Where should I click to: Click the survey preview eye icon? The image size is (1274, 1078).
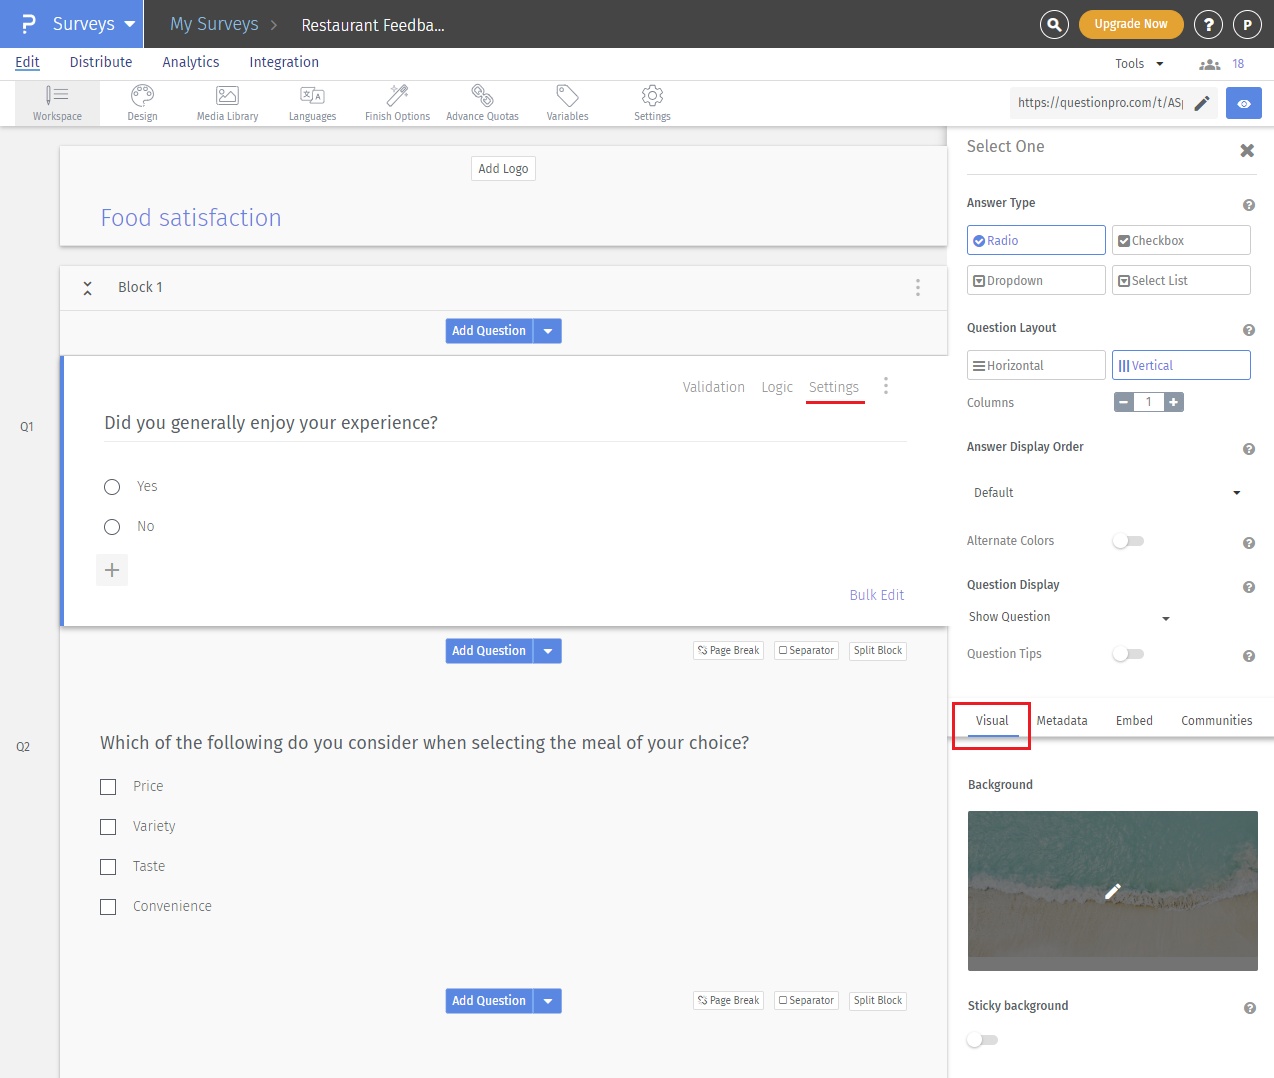coord(1243,103)
